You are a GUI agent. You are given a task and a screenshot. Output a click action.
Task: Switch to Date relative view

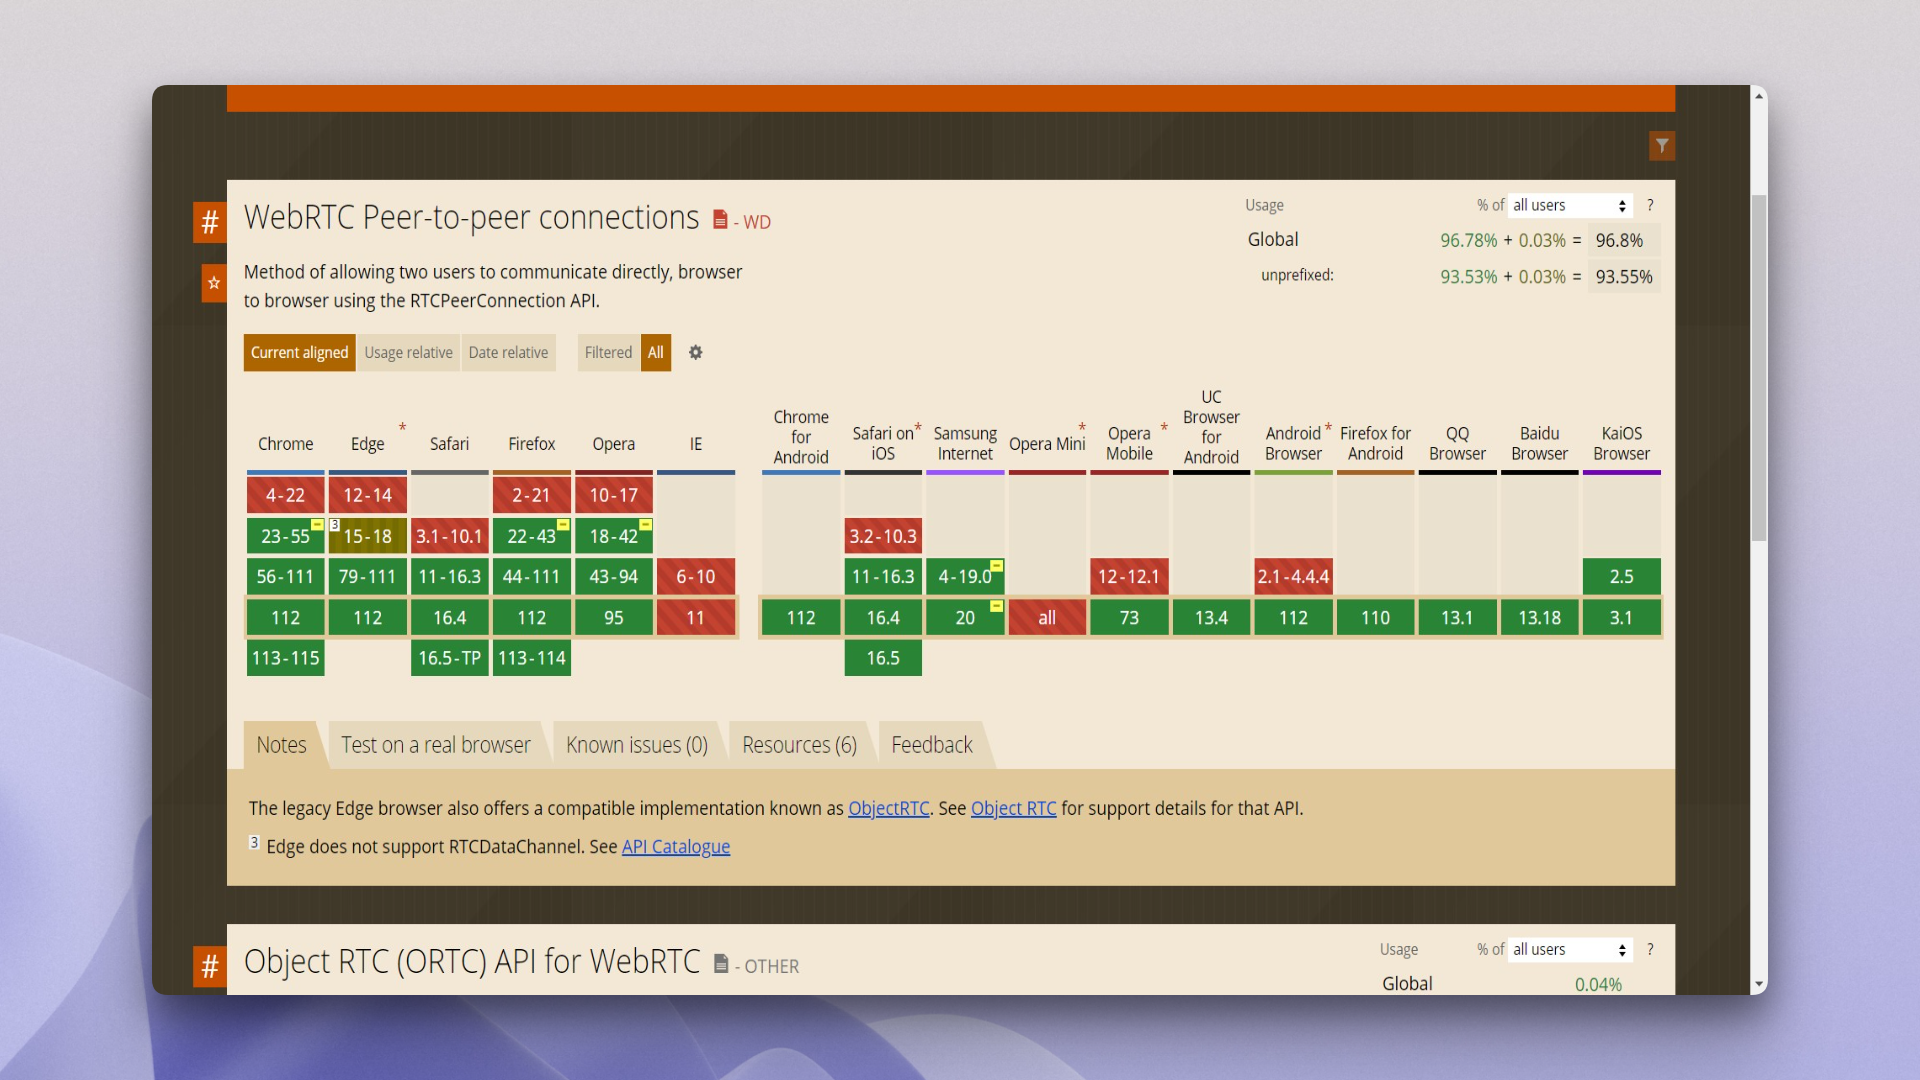pyautogui.click(x=509, y=352)
